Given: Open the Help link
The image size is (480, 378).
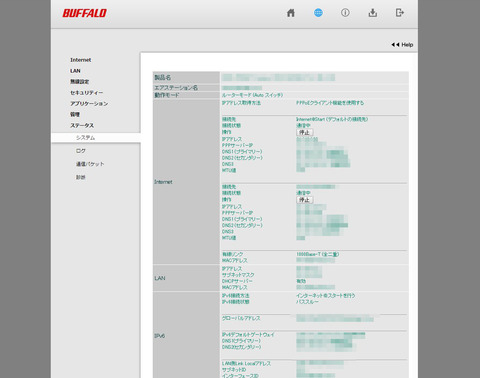Looking at the screenshot, I should pyautogui.click(x=402, y=45).
